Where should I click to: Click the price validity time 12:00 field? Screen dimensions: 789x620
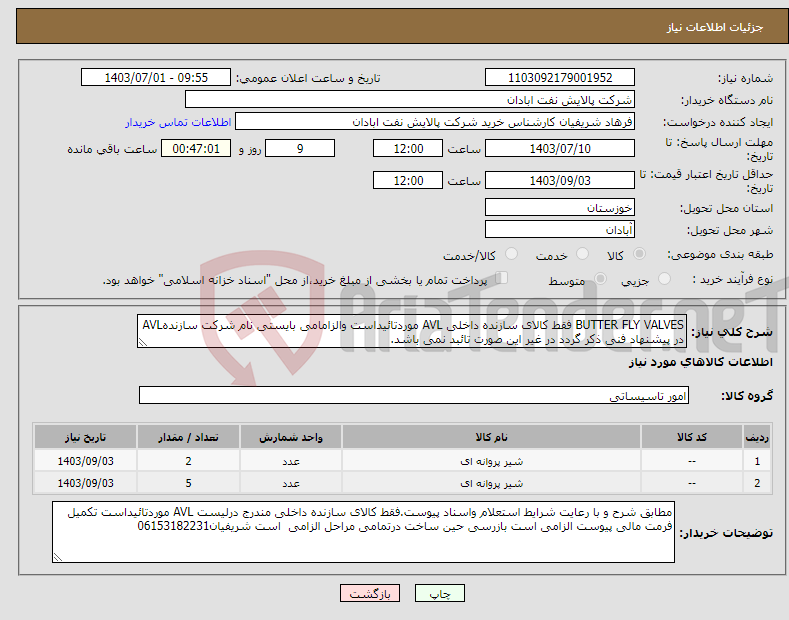point(408,180)
